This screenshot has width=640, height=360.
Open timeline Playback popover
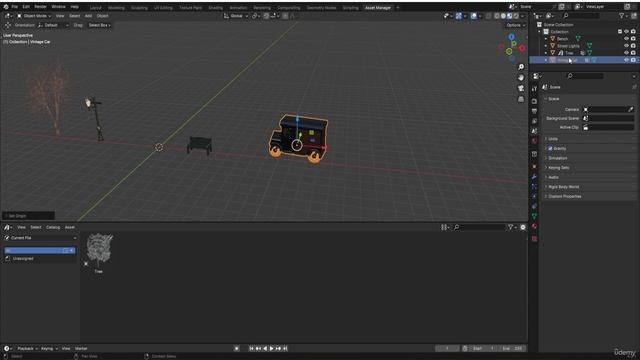pyautogui.click(x=27, y=349)
